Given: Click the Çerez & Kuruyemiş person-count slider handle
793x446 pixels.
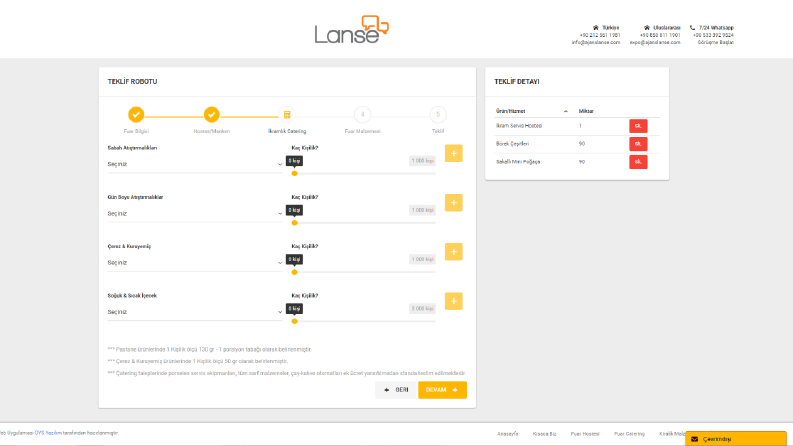Looking at the screenshot, I should tap(294, 272).
